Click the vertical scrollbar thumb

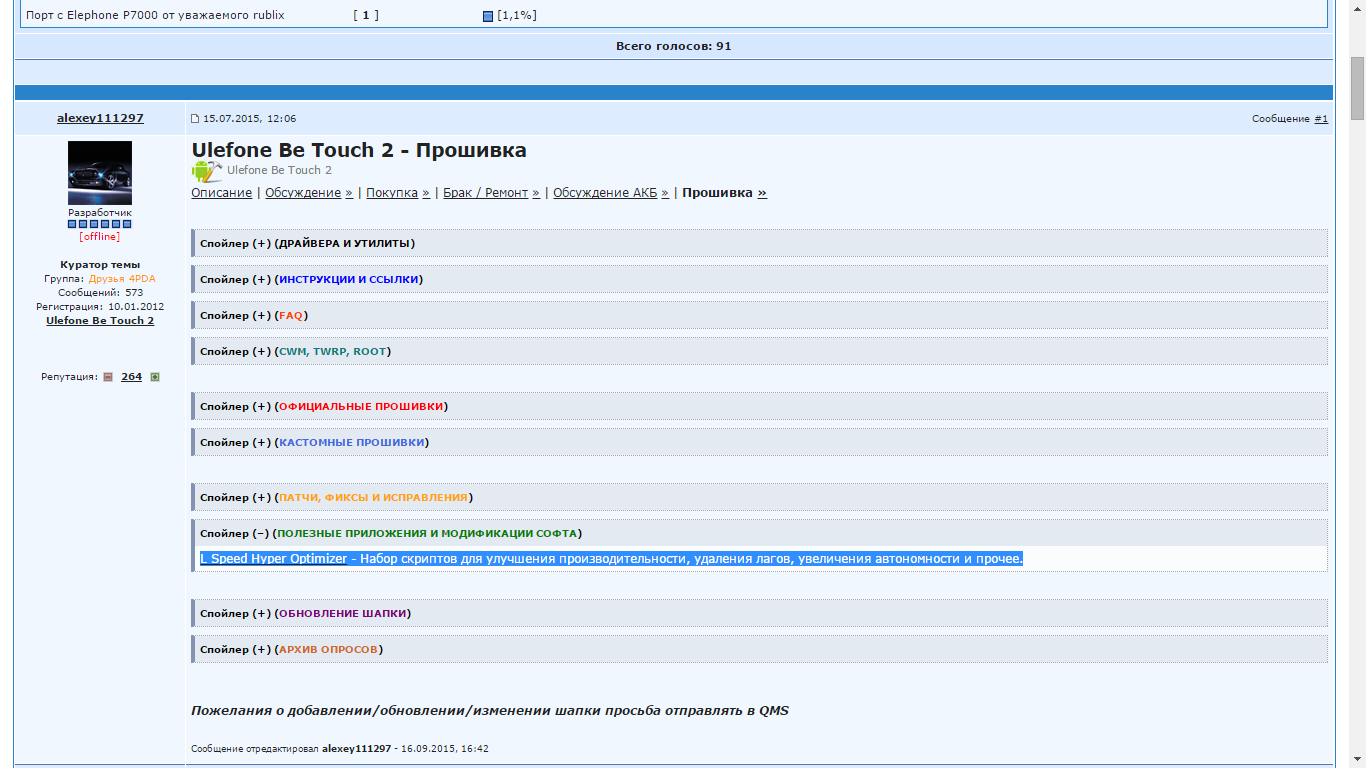(1358, 88)
